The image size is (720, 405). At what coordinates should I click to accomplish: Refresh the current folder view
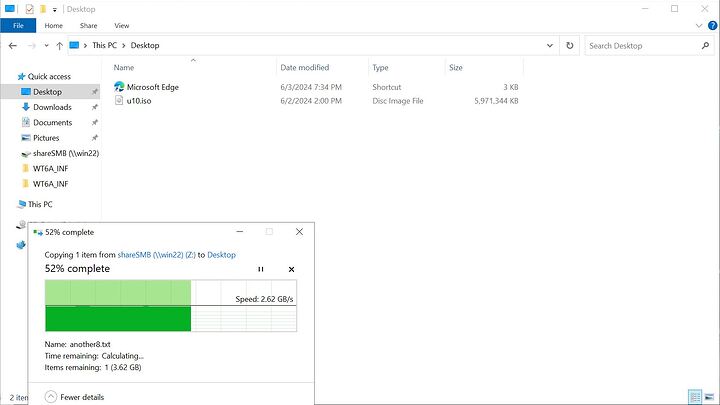(x=569, y=45)
